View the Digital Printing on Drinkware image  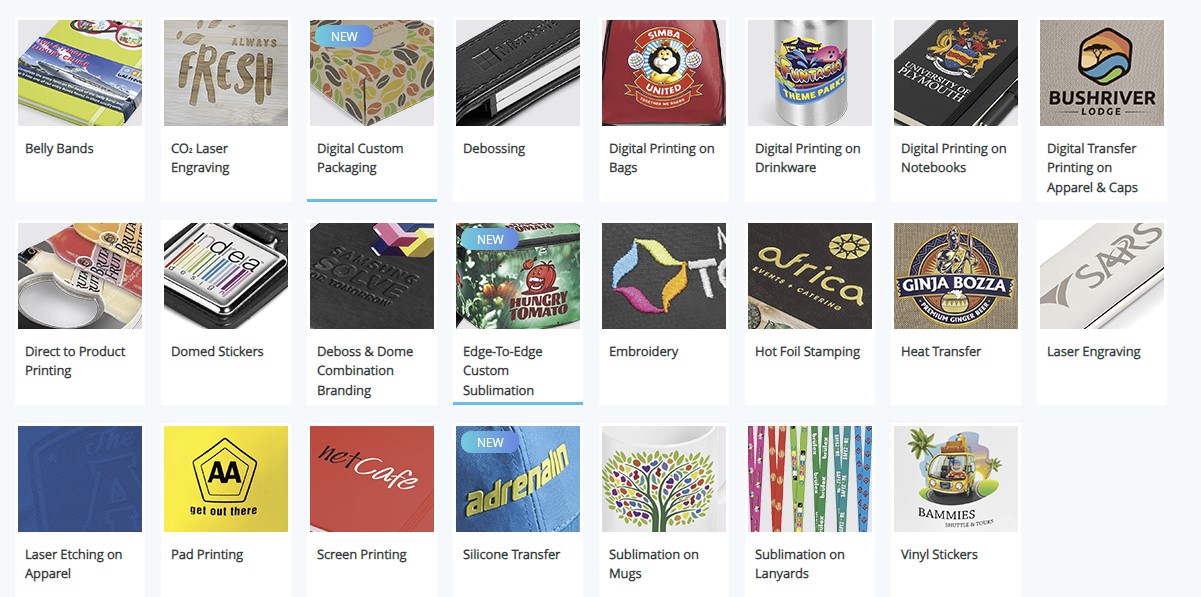click(x=810, y=73)
